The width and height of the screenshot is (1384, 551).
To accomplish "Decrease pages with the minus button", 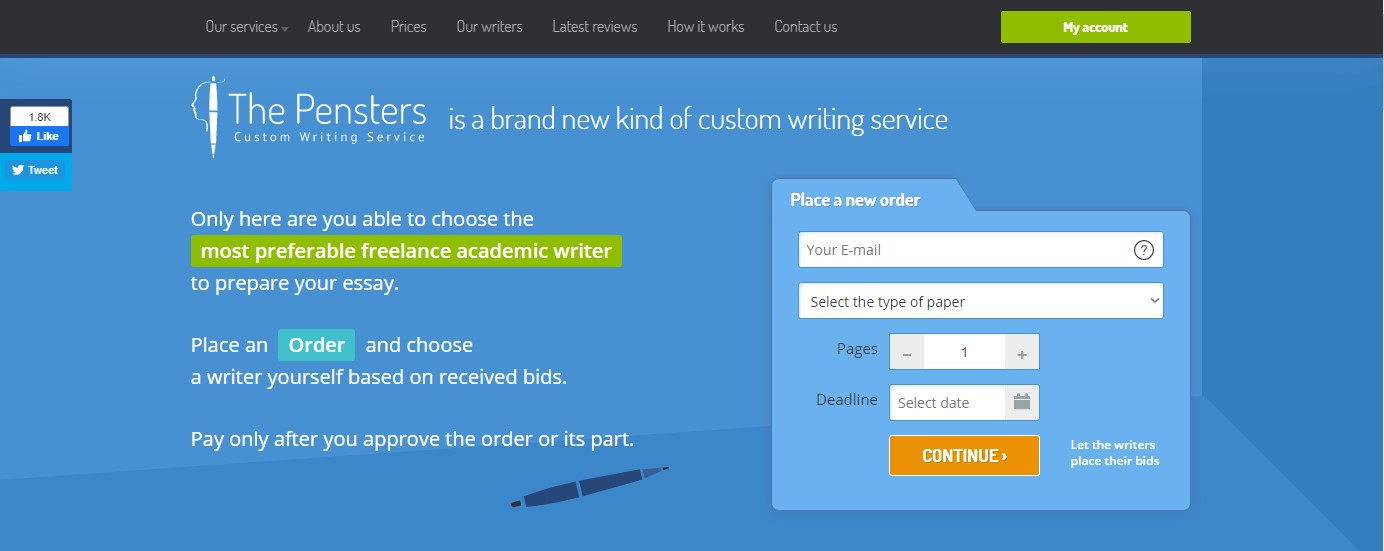I will 907,352.
